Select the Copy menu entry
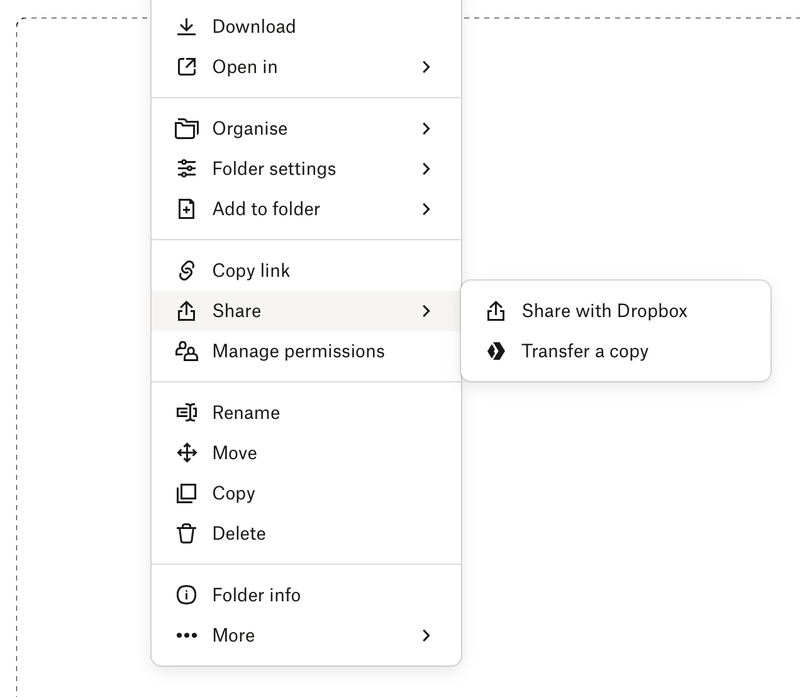Screen dimensions: 800x697 point(233,493)
